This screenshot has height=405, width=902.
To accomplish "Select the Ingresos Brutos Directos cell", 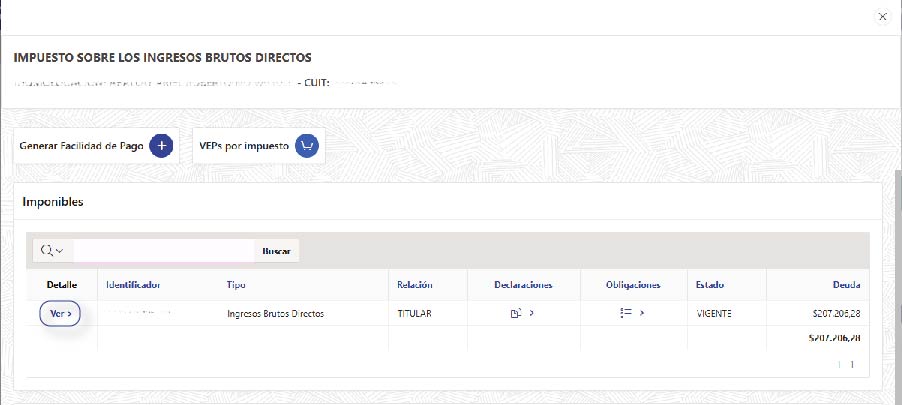I will click(276, 314).
